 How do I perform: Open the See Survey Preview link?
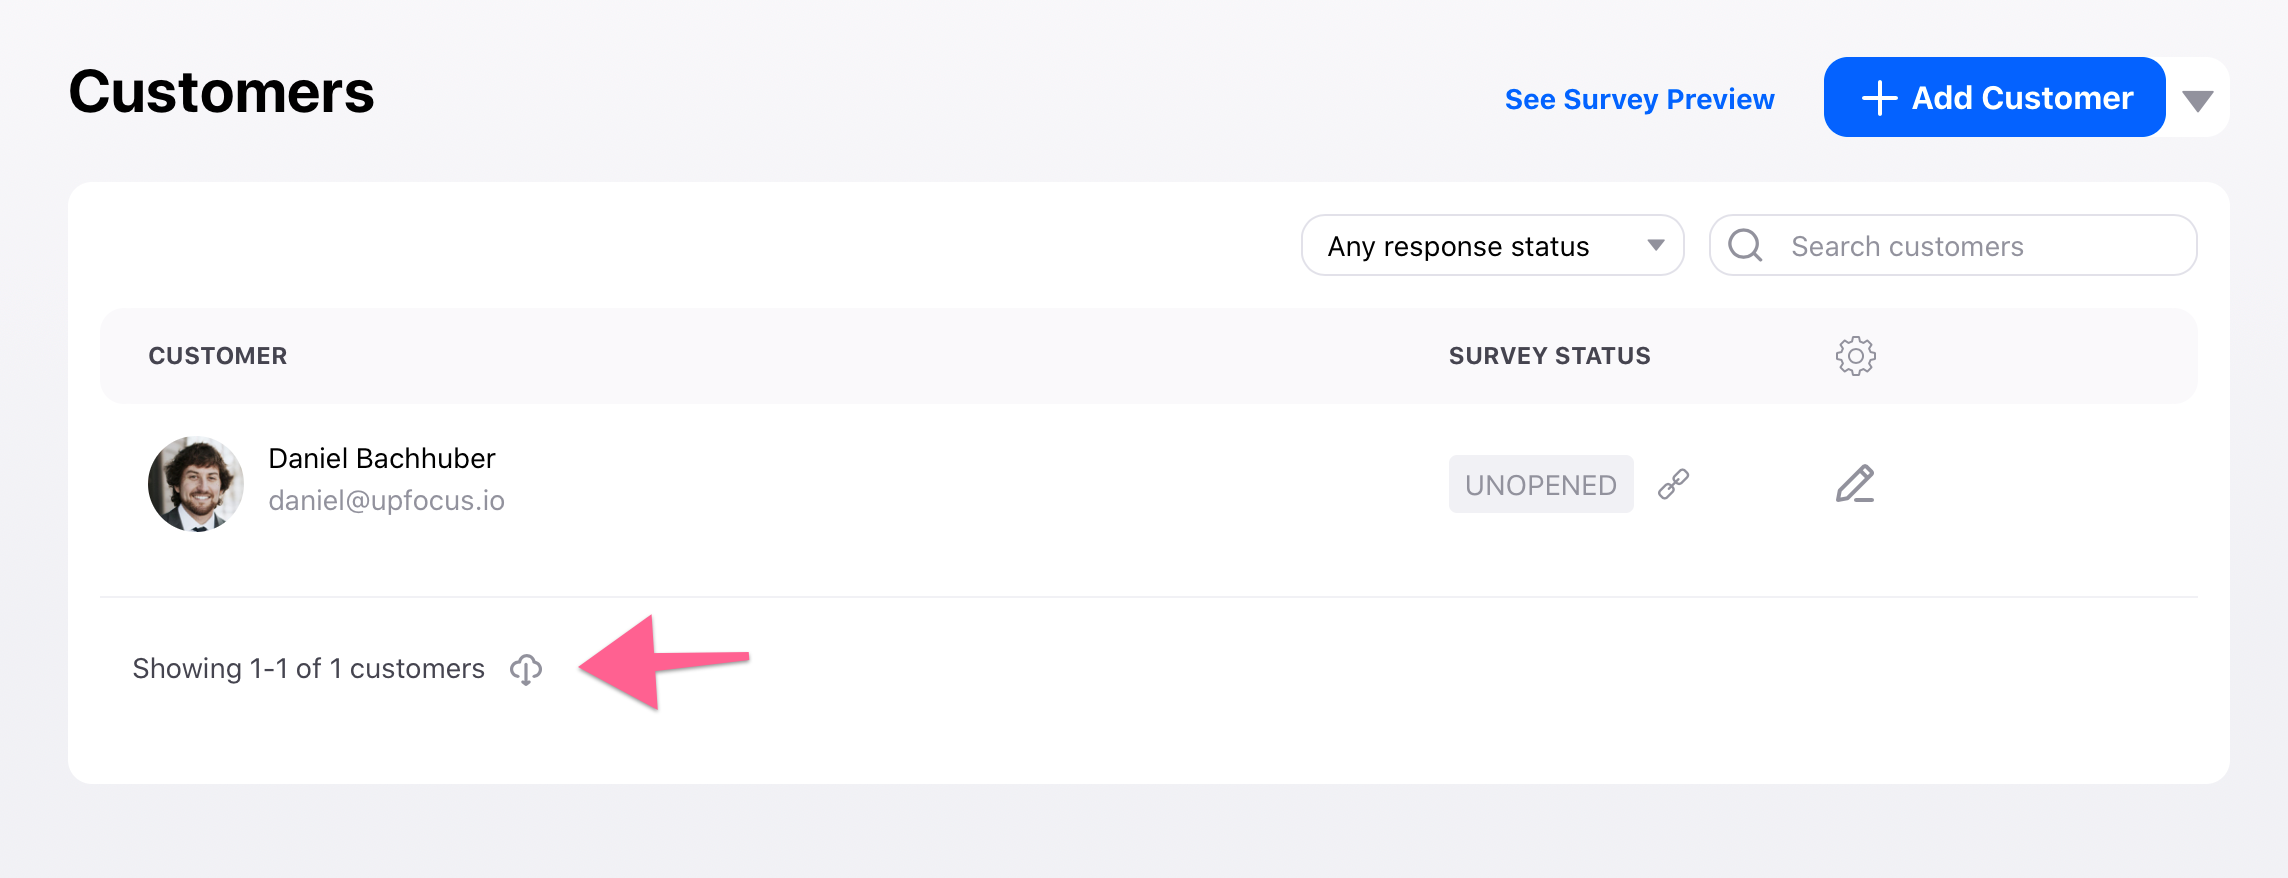(1639, 100)
